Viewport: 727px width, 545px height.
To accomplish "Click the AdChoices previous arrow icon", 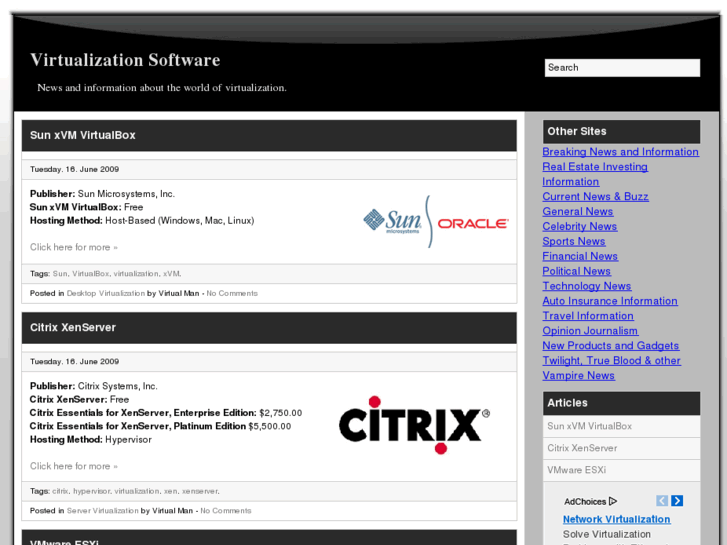I will click(662, 501).
